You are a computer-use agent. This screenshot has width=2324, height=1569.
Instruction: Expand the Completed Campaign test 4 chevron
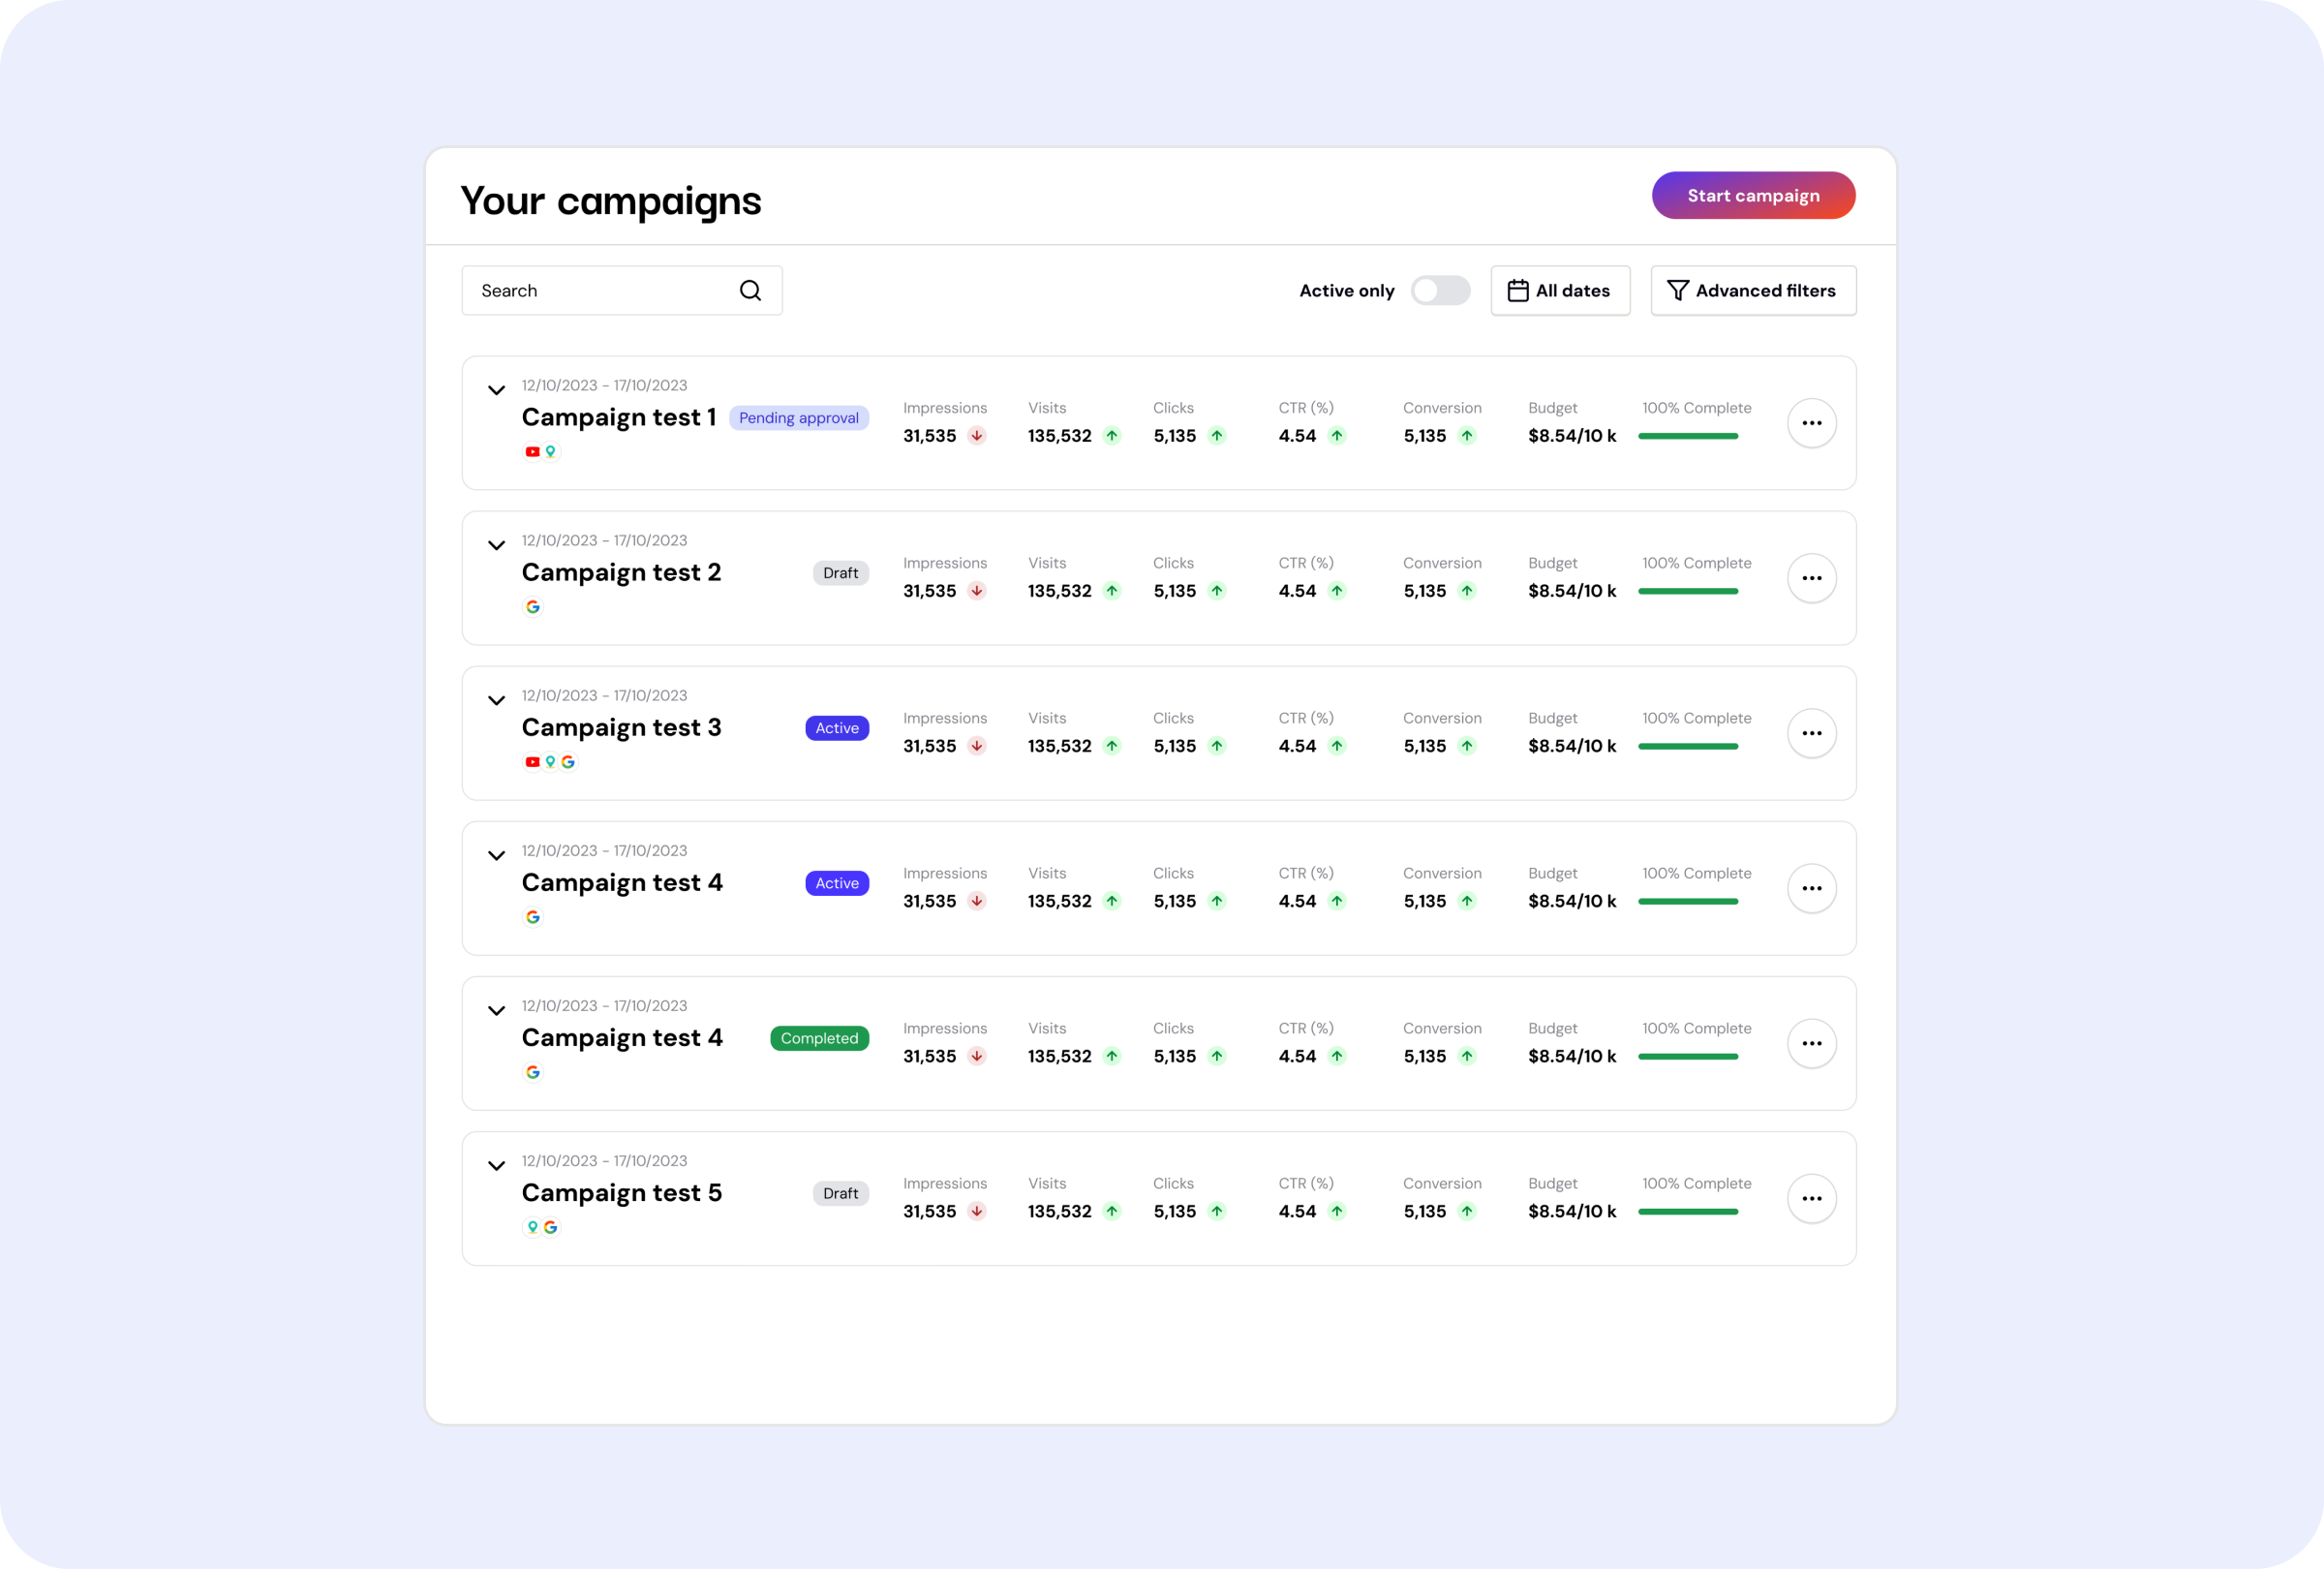(x=496, y=1010)
